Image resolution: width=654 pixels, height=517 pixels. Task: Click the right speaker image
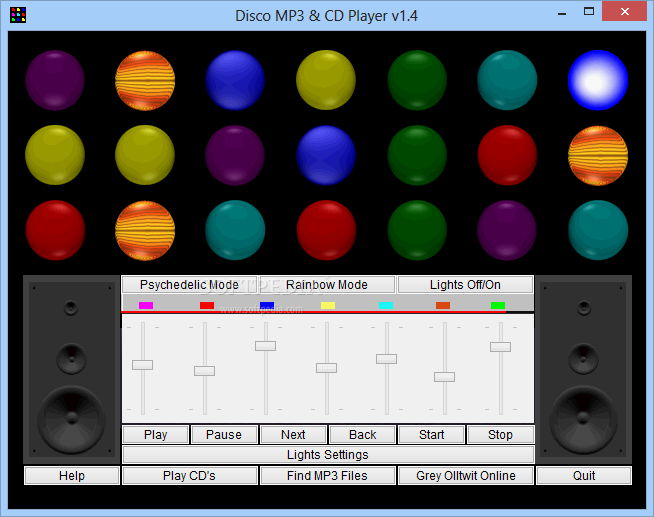584,369
